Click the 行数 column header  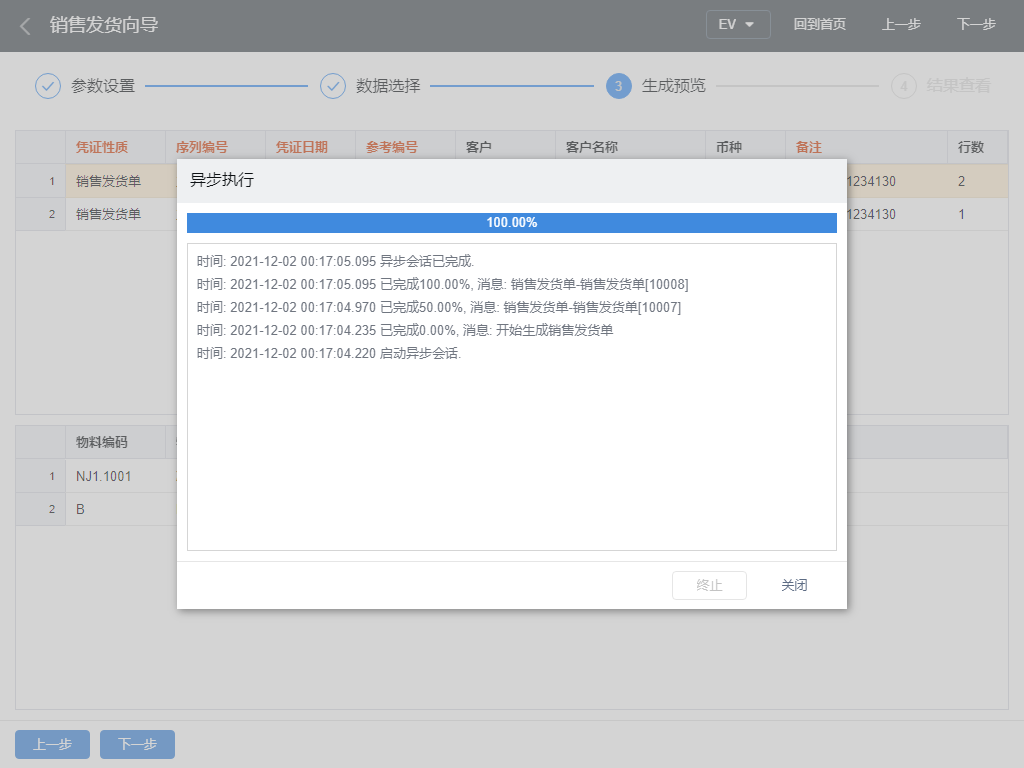[970, 147]
